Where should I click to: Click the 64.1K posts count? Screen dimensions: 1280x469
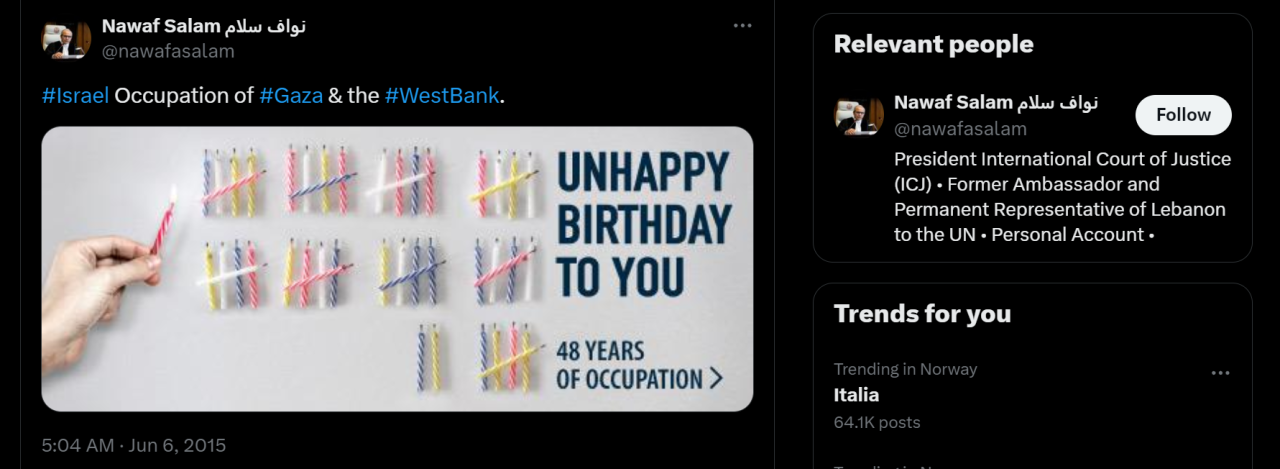coord(877,422)
